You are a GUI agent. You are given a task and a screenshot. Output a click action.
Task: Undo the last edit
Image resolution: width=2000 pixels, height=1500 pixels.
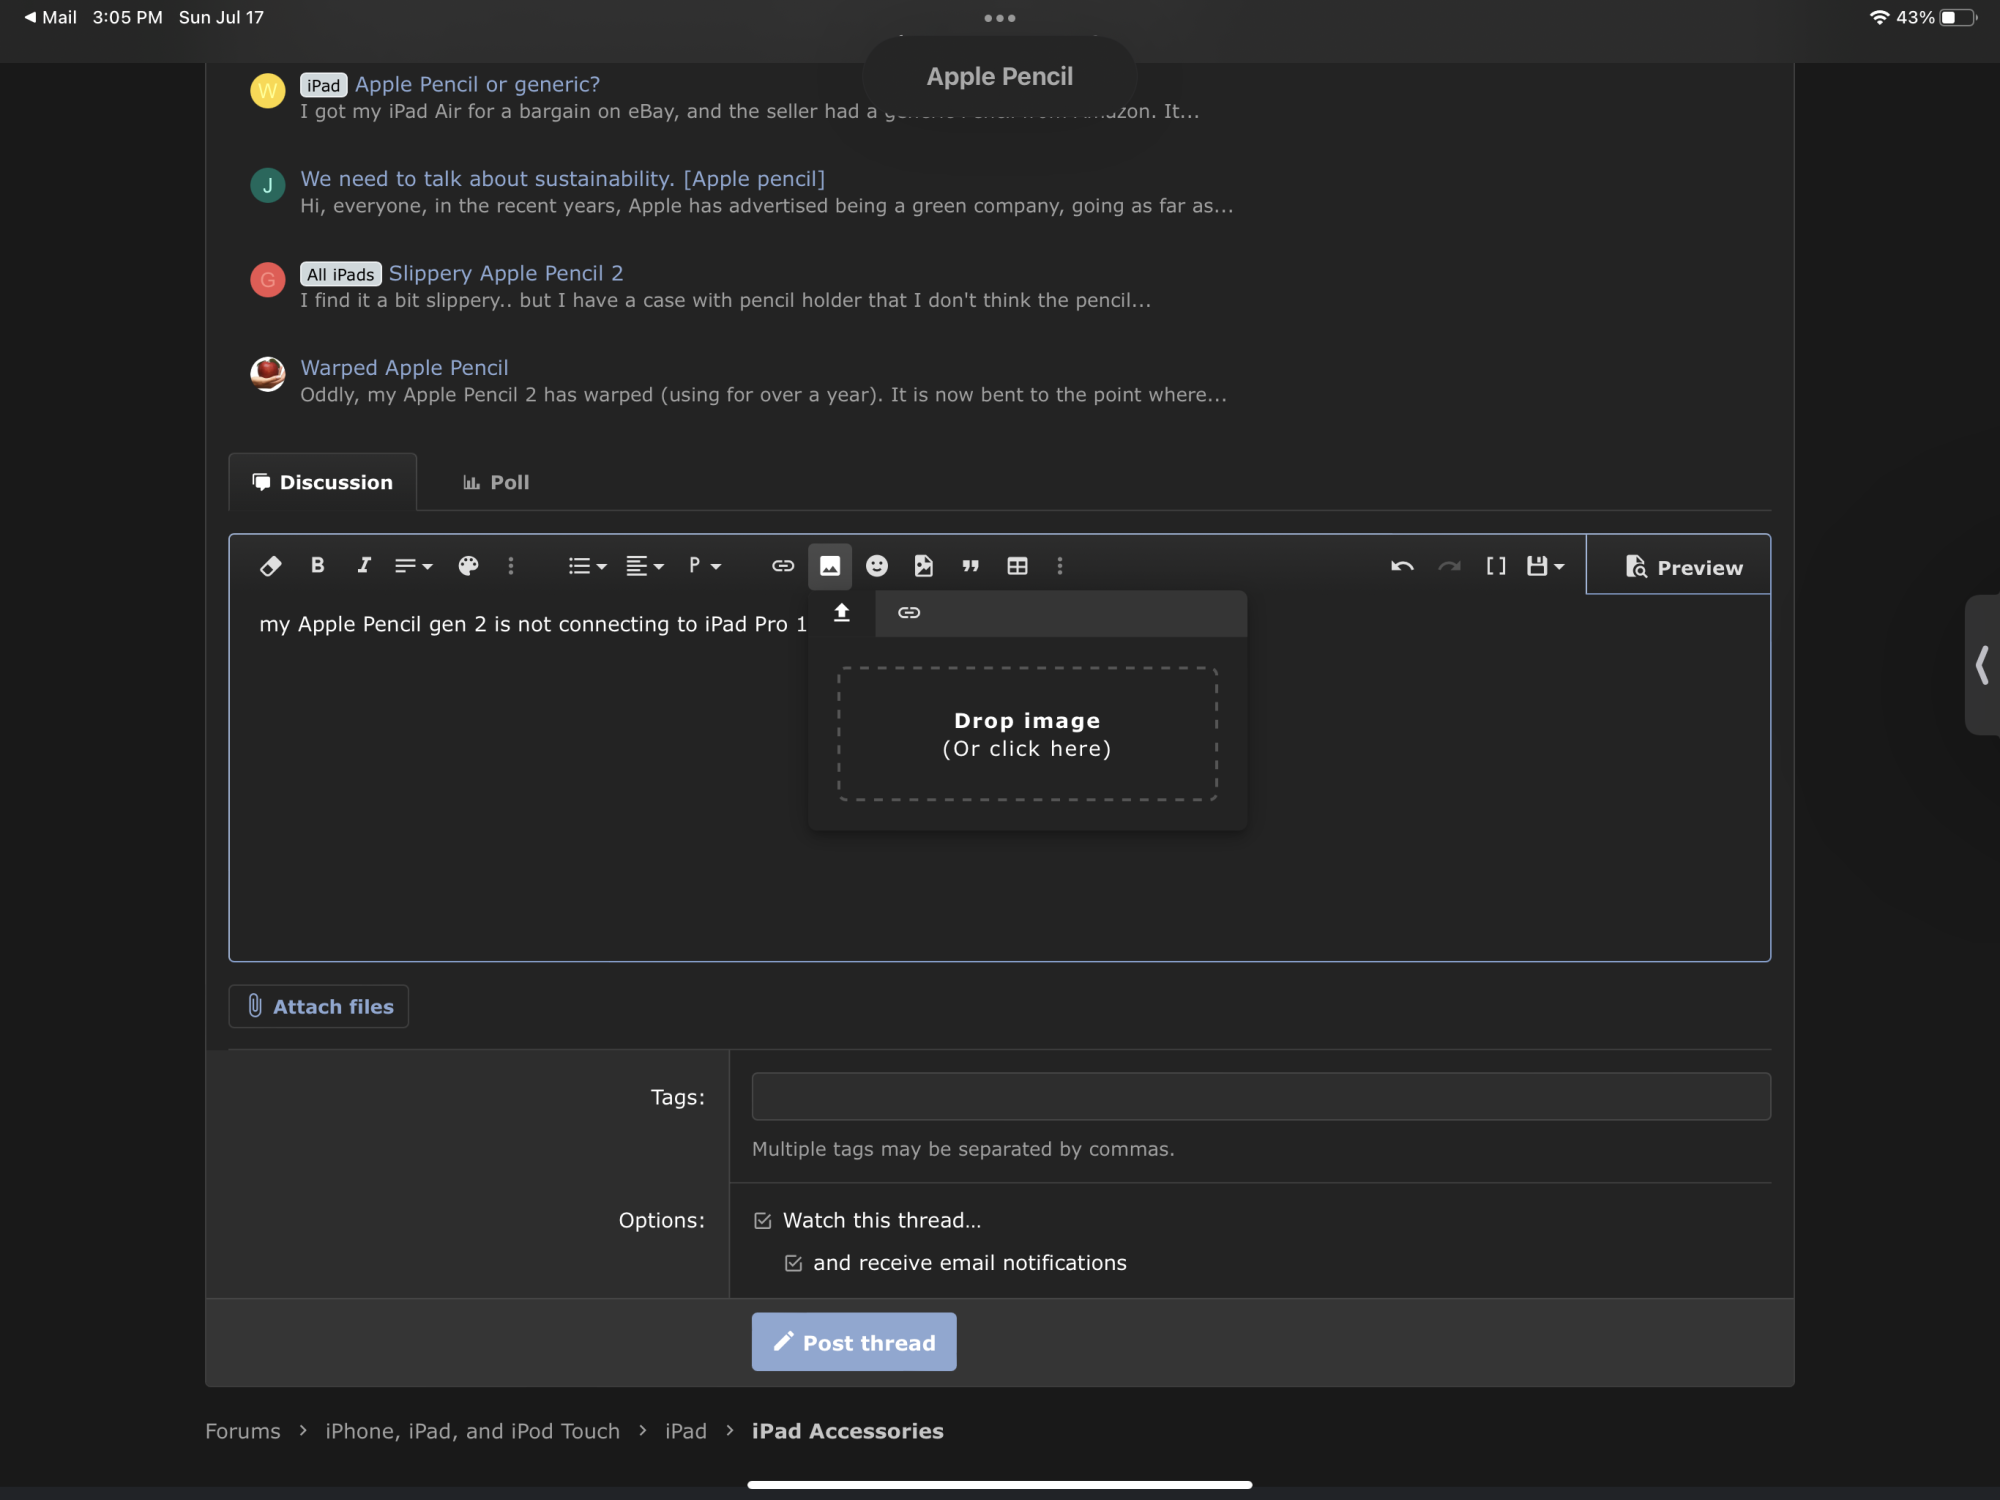[1402, 566]
